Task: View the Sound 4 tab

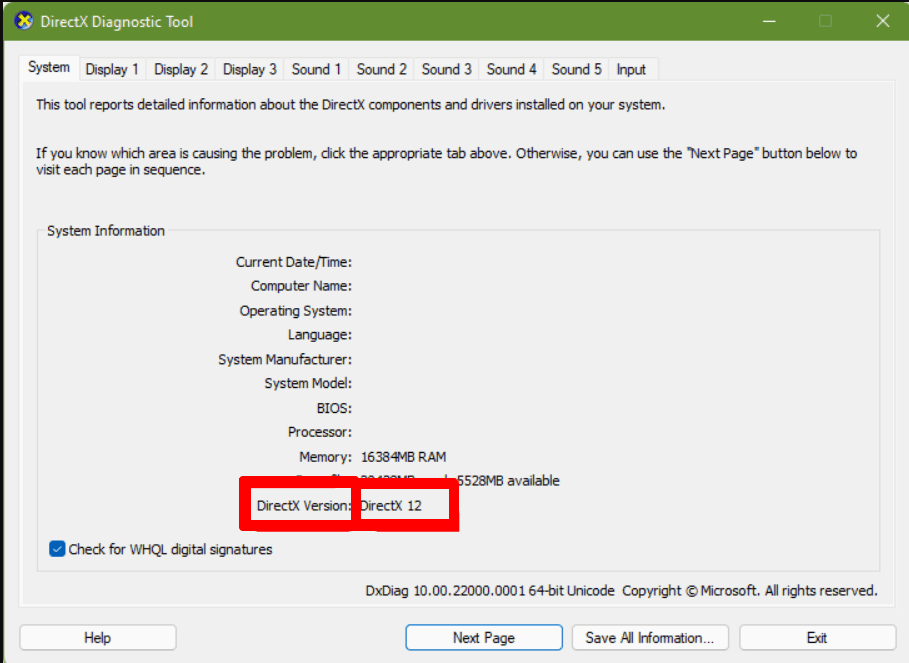Action: click(511, 70)
